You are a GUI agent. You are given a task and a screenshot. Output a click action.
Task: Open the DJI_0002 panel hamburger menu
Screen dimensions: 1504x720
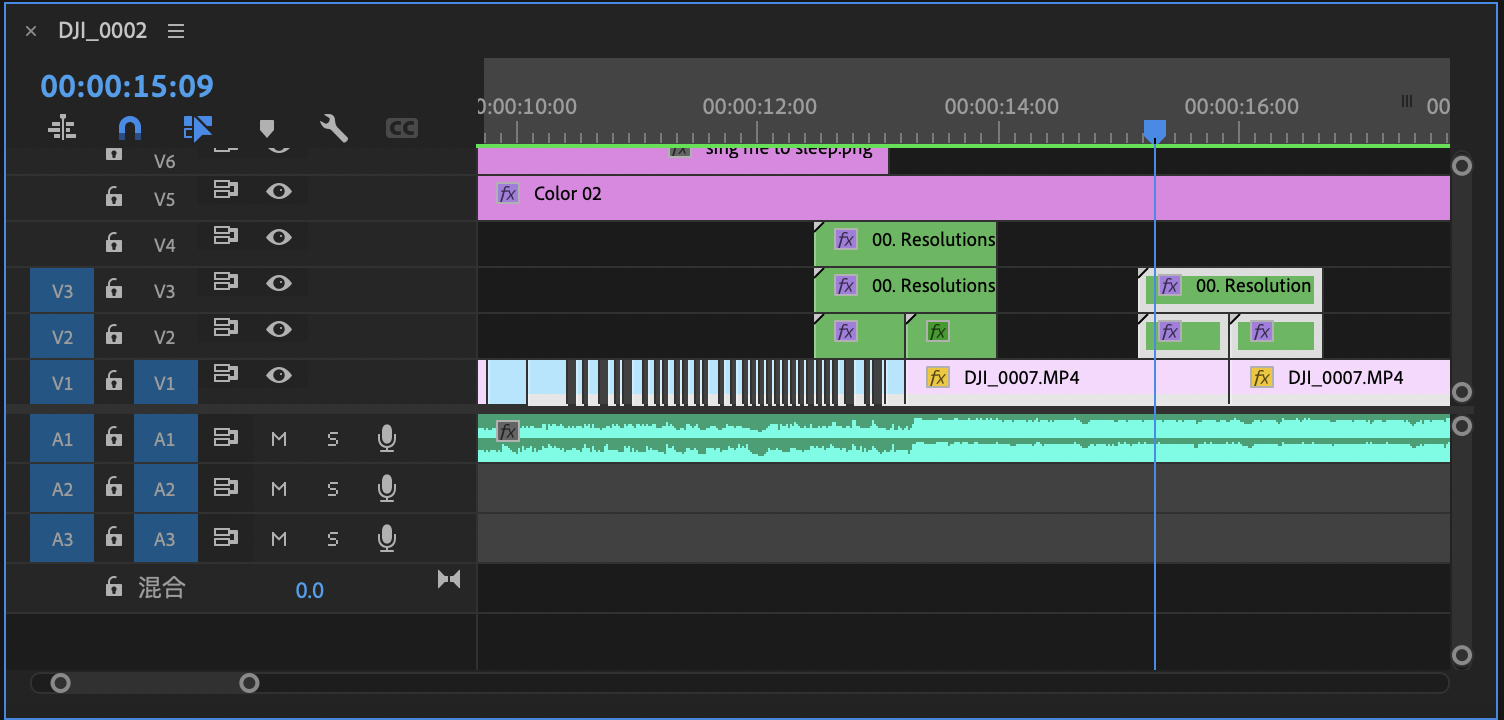176,31
